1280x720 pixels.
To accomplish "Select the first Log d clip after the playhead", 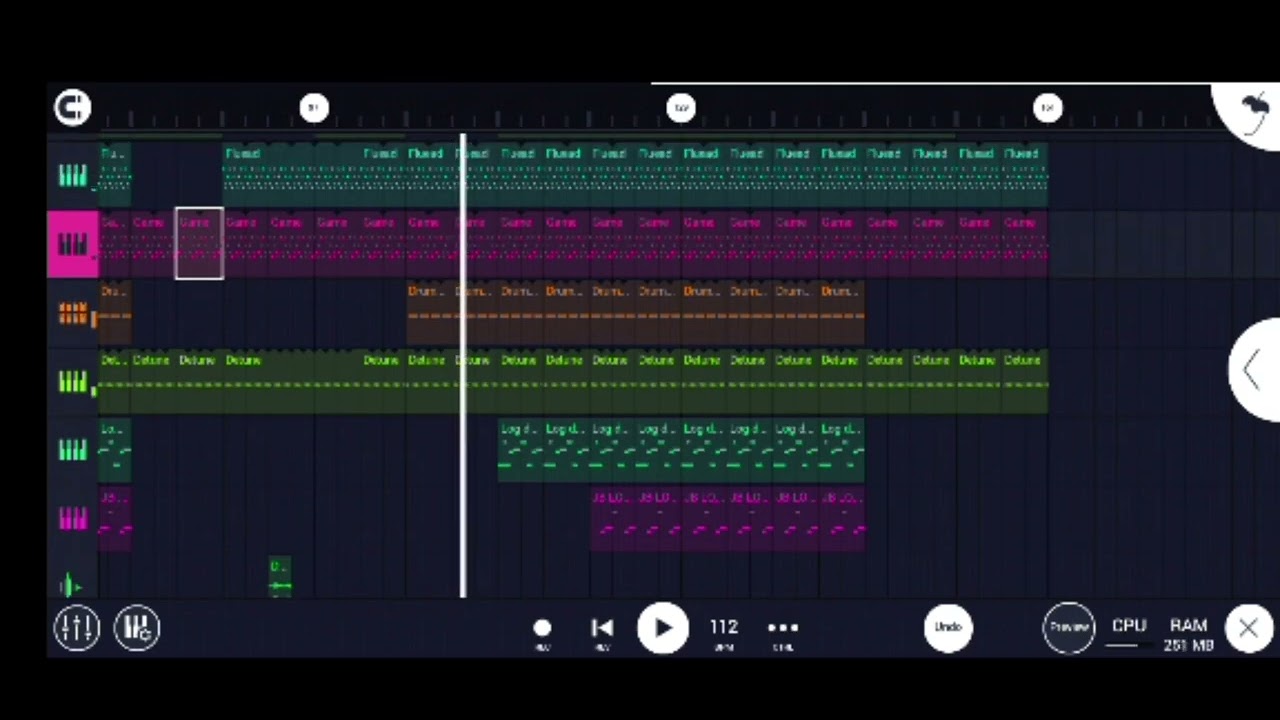I will coord(521,450).
